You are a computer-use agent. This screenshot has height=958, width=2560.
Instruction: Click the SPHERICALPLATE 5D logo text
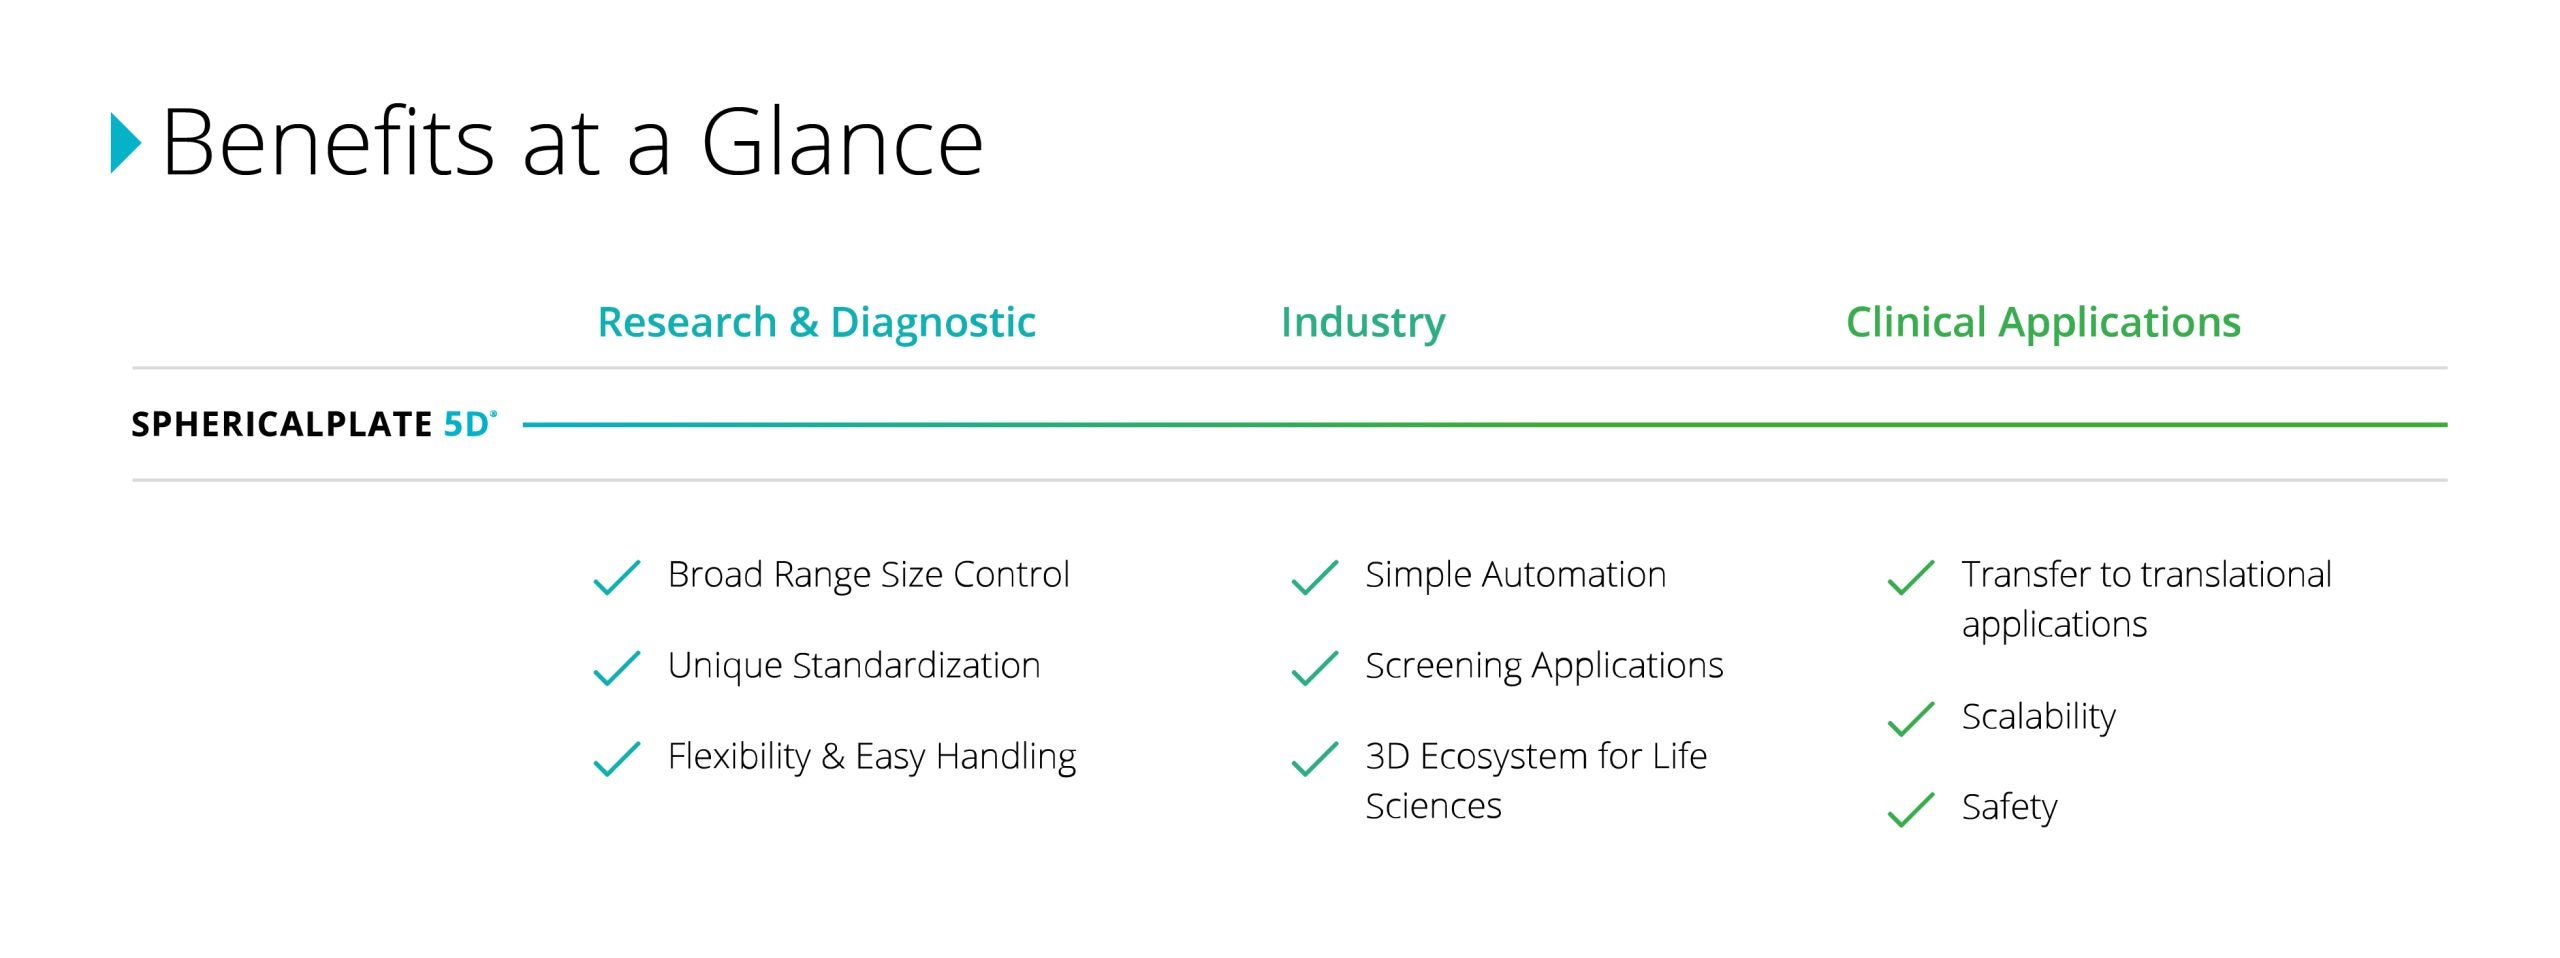point(313,424)
